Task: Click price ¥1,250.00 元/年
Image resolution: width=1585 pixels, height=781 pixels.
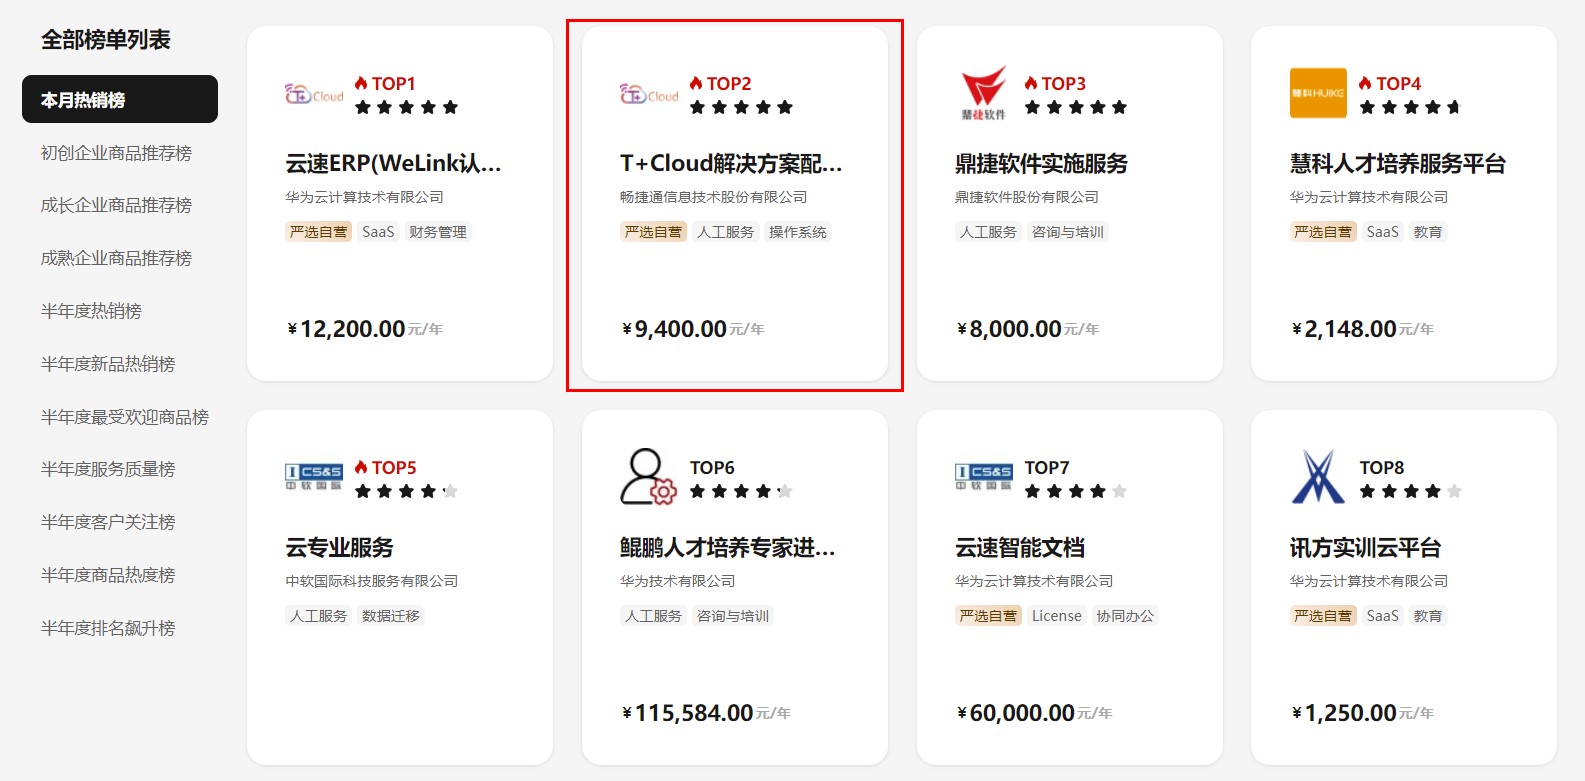Action: pos(1363,713)
